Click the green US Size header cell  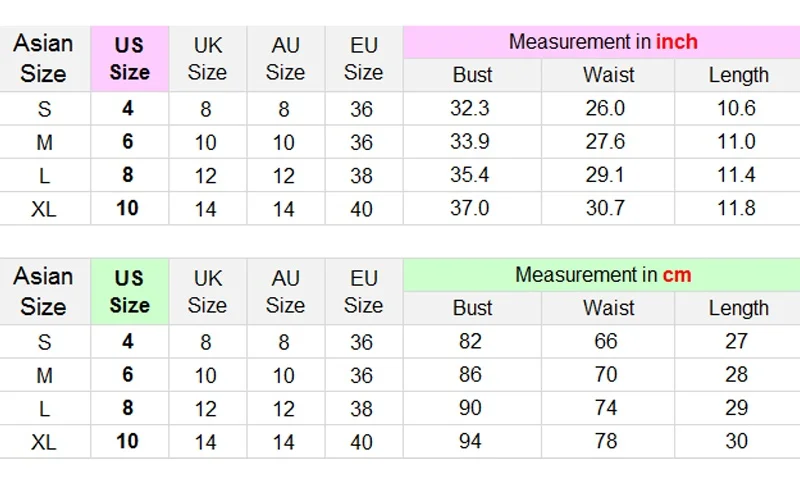click(130, 292)
